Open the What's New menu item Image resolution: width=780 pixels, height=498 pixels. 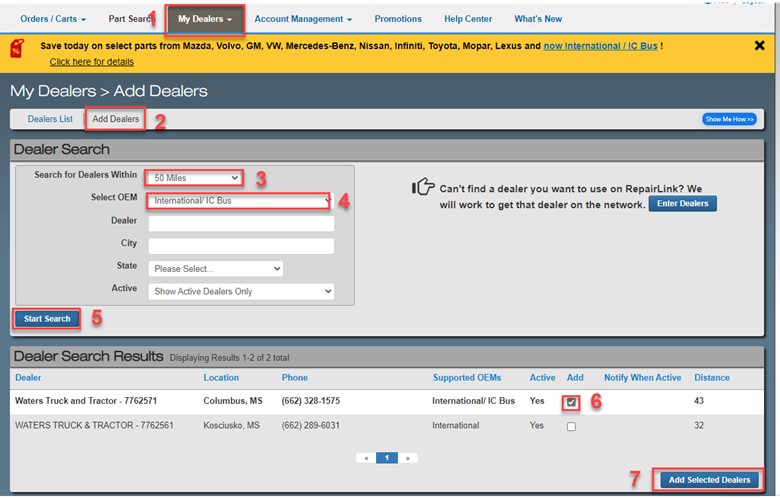pyautogui.click(x=538, y=19)
